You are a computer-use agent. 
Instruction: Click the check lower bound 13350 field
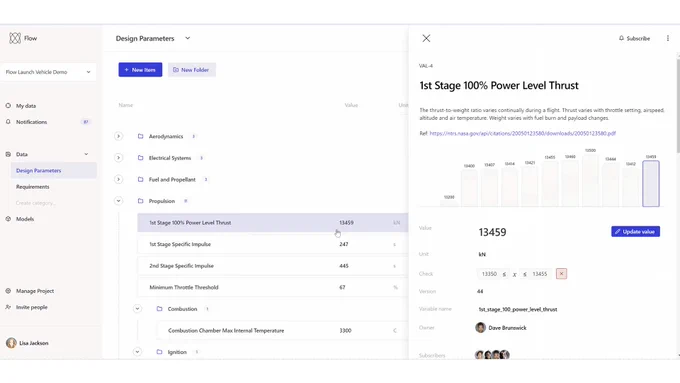[489, 274]
